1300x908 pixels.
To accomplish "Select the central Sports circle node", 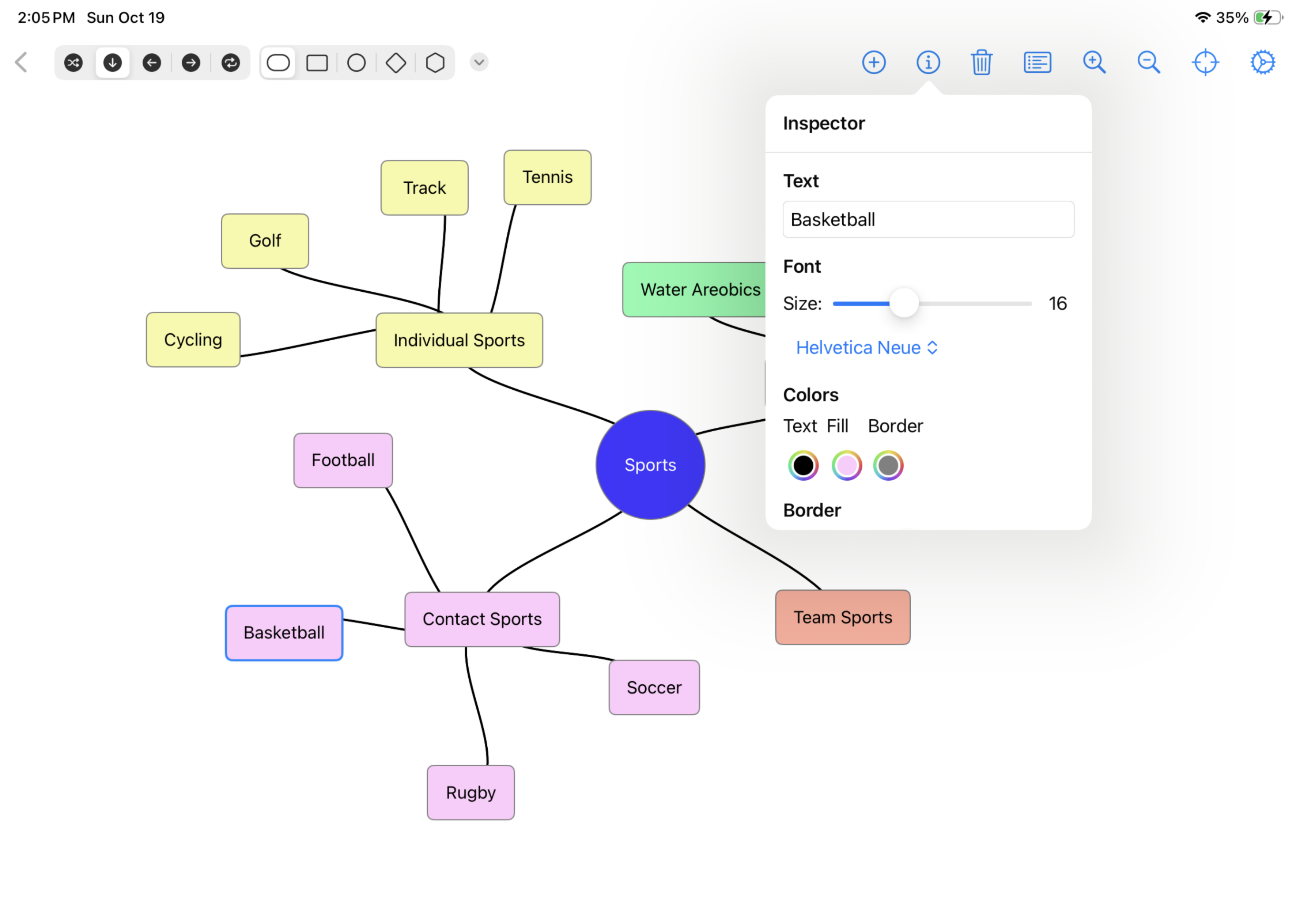I will pos(650,465).
